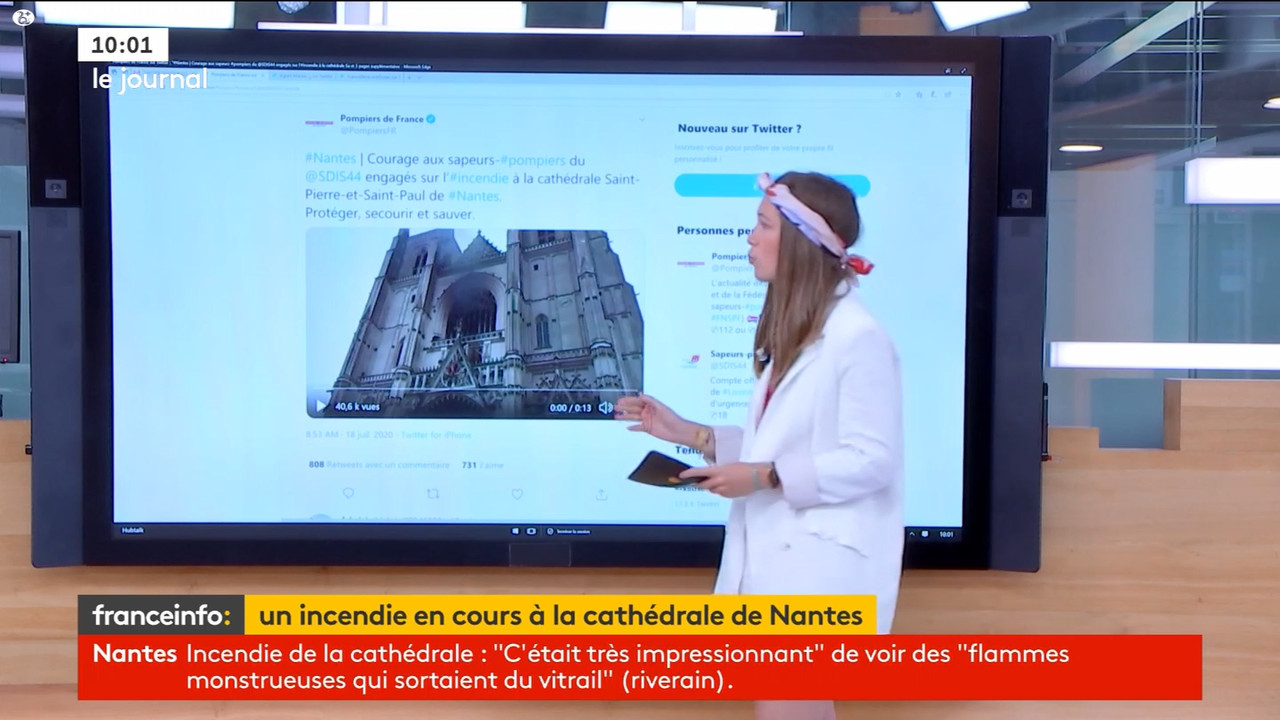Open Pompiers de France profile name
This screenshot has width=1280, height=720.
[382, 118]
